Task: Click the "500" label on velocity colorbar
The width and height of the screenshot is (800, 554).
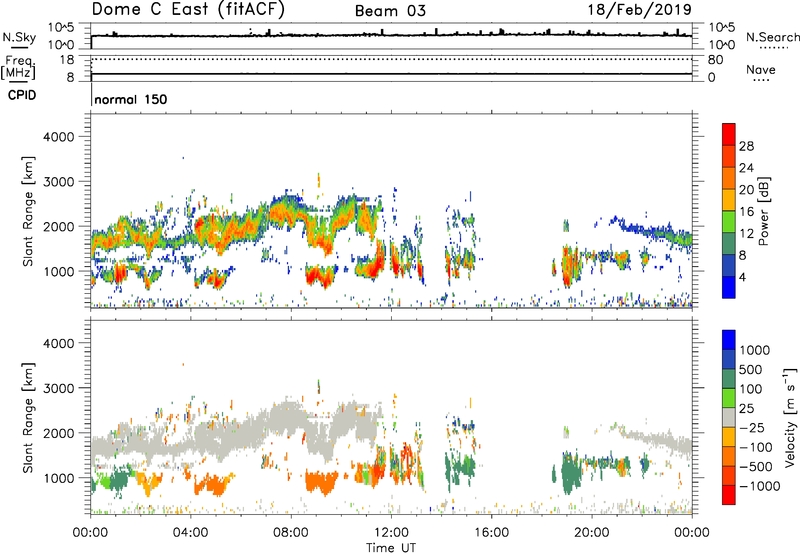Action: (751, 369)
